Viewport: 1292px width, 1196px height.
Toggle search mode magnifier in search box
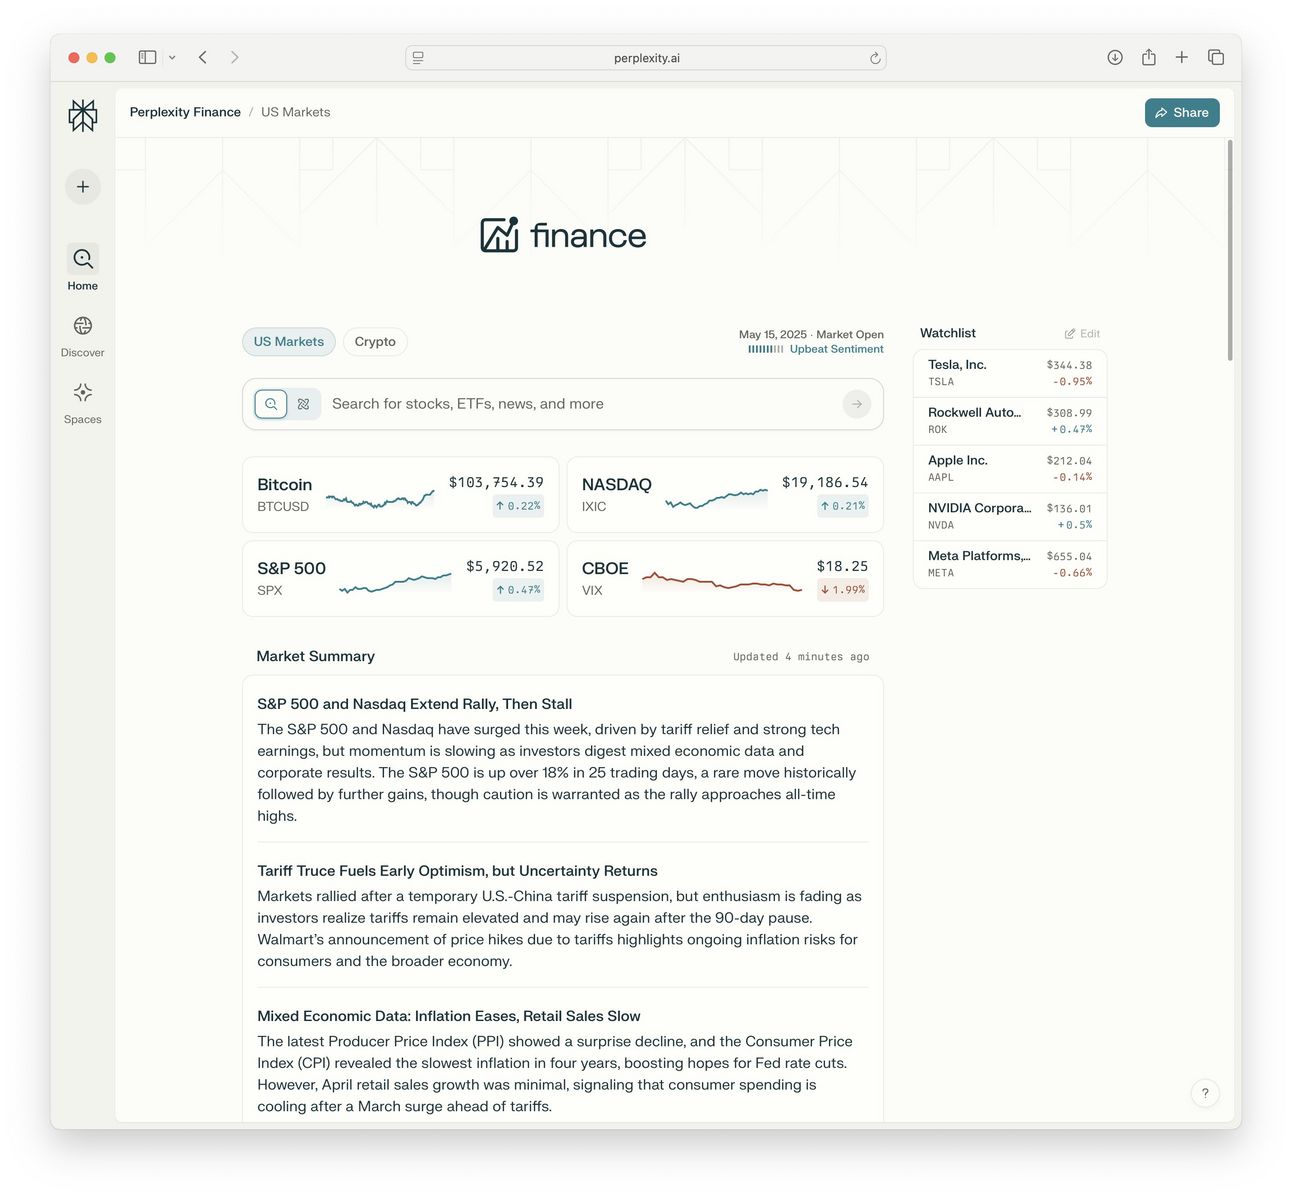click(x=271, y=404)
